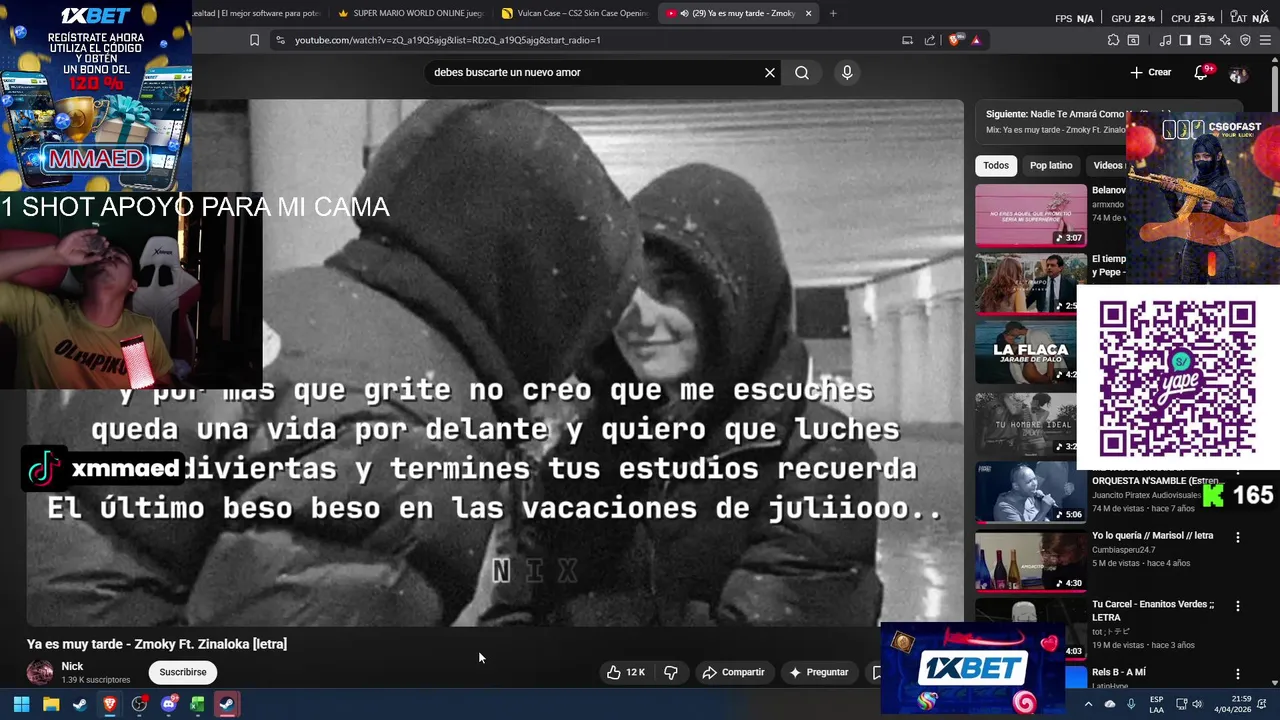This screenshot has height=720, width=1280.
Task: Close the 'Ya es muy tarde' tab
Action: [808, 13]
